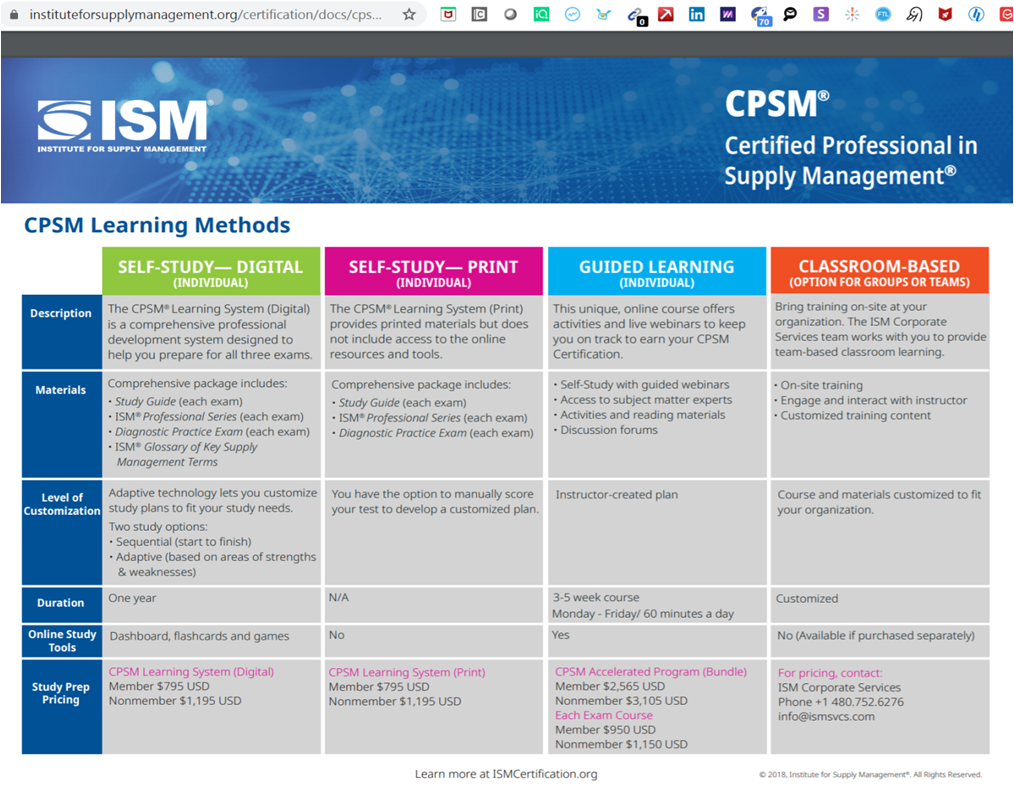Click the outlined bird extension icon

tap(914, 14)
